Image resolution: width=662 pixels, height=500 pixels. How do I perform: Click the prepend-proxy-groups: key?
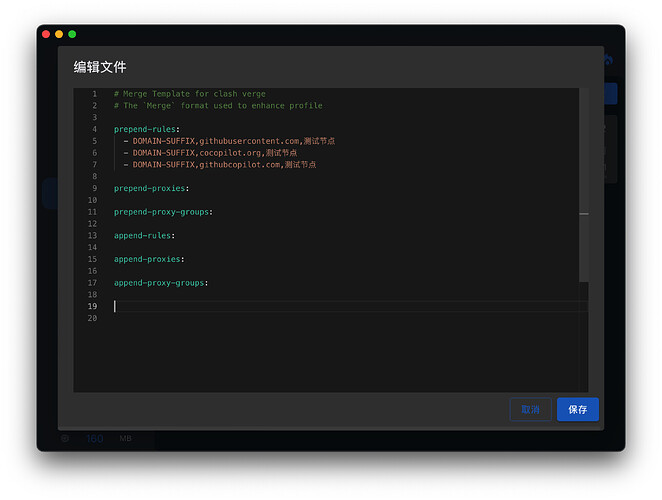(163, 212)
